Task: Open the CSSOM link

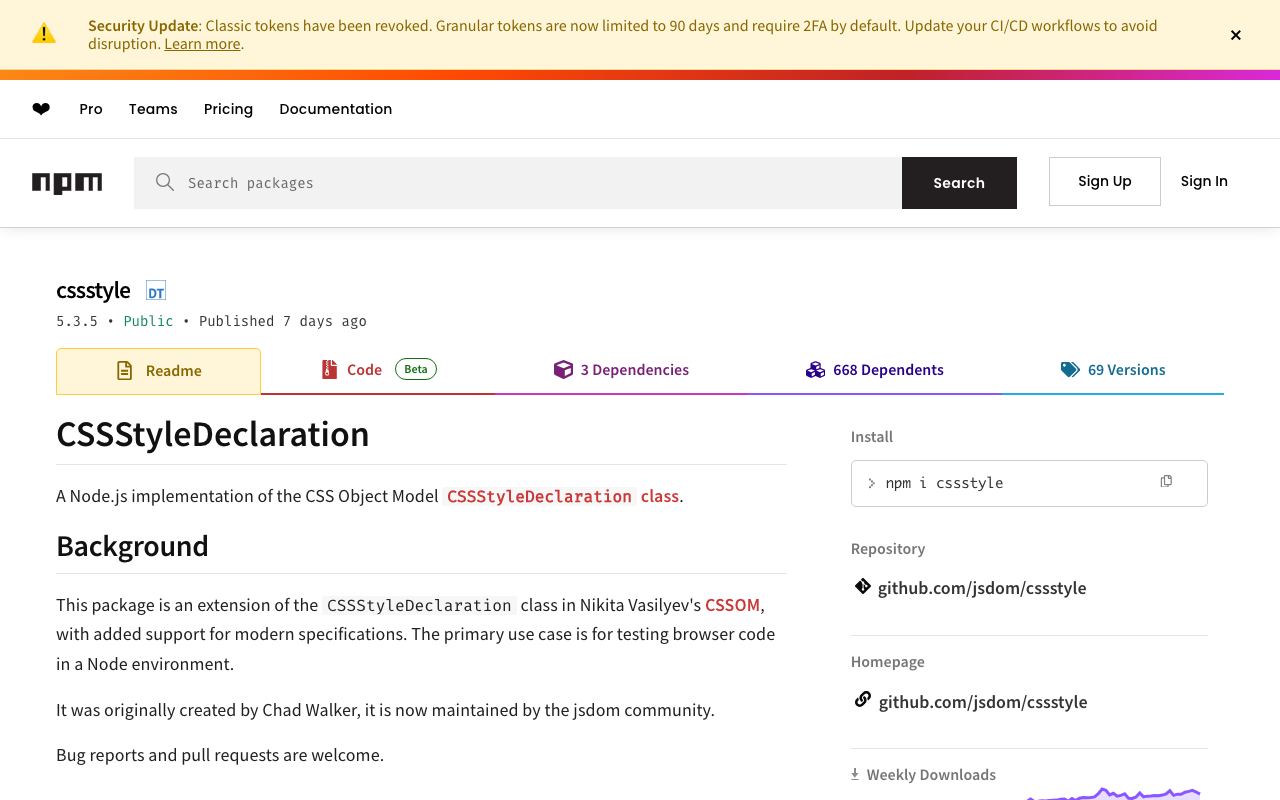Action: [732, 605]
